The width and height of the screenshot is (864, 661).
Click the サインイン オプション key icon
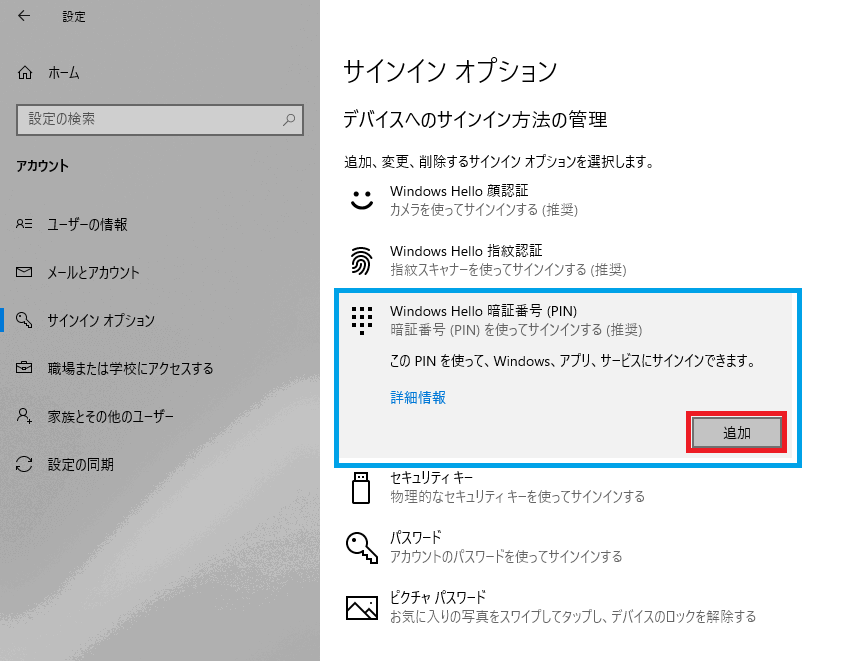[24, 320]
